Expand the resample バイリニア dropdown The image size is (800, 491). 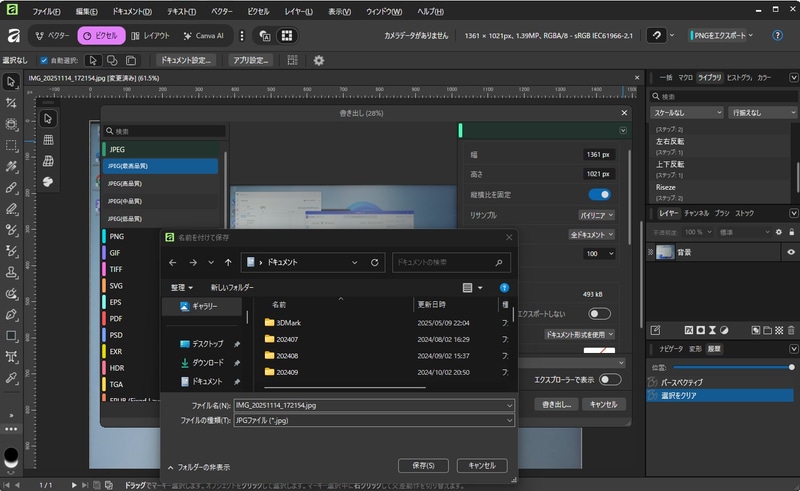(597, 215)
